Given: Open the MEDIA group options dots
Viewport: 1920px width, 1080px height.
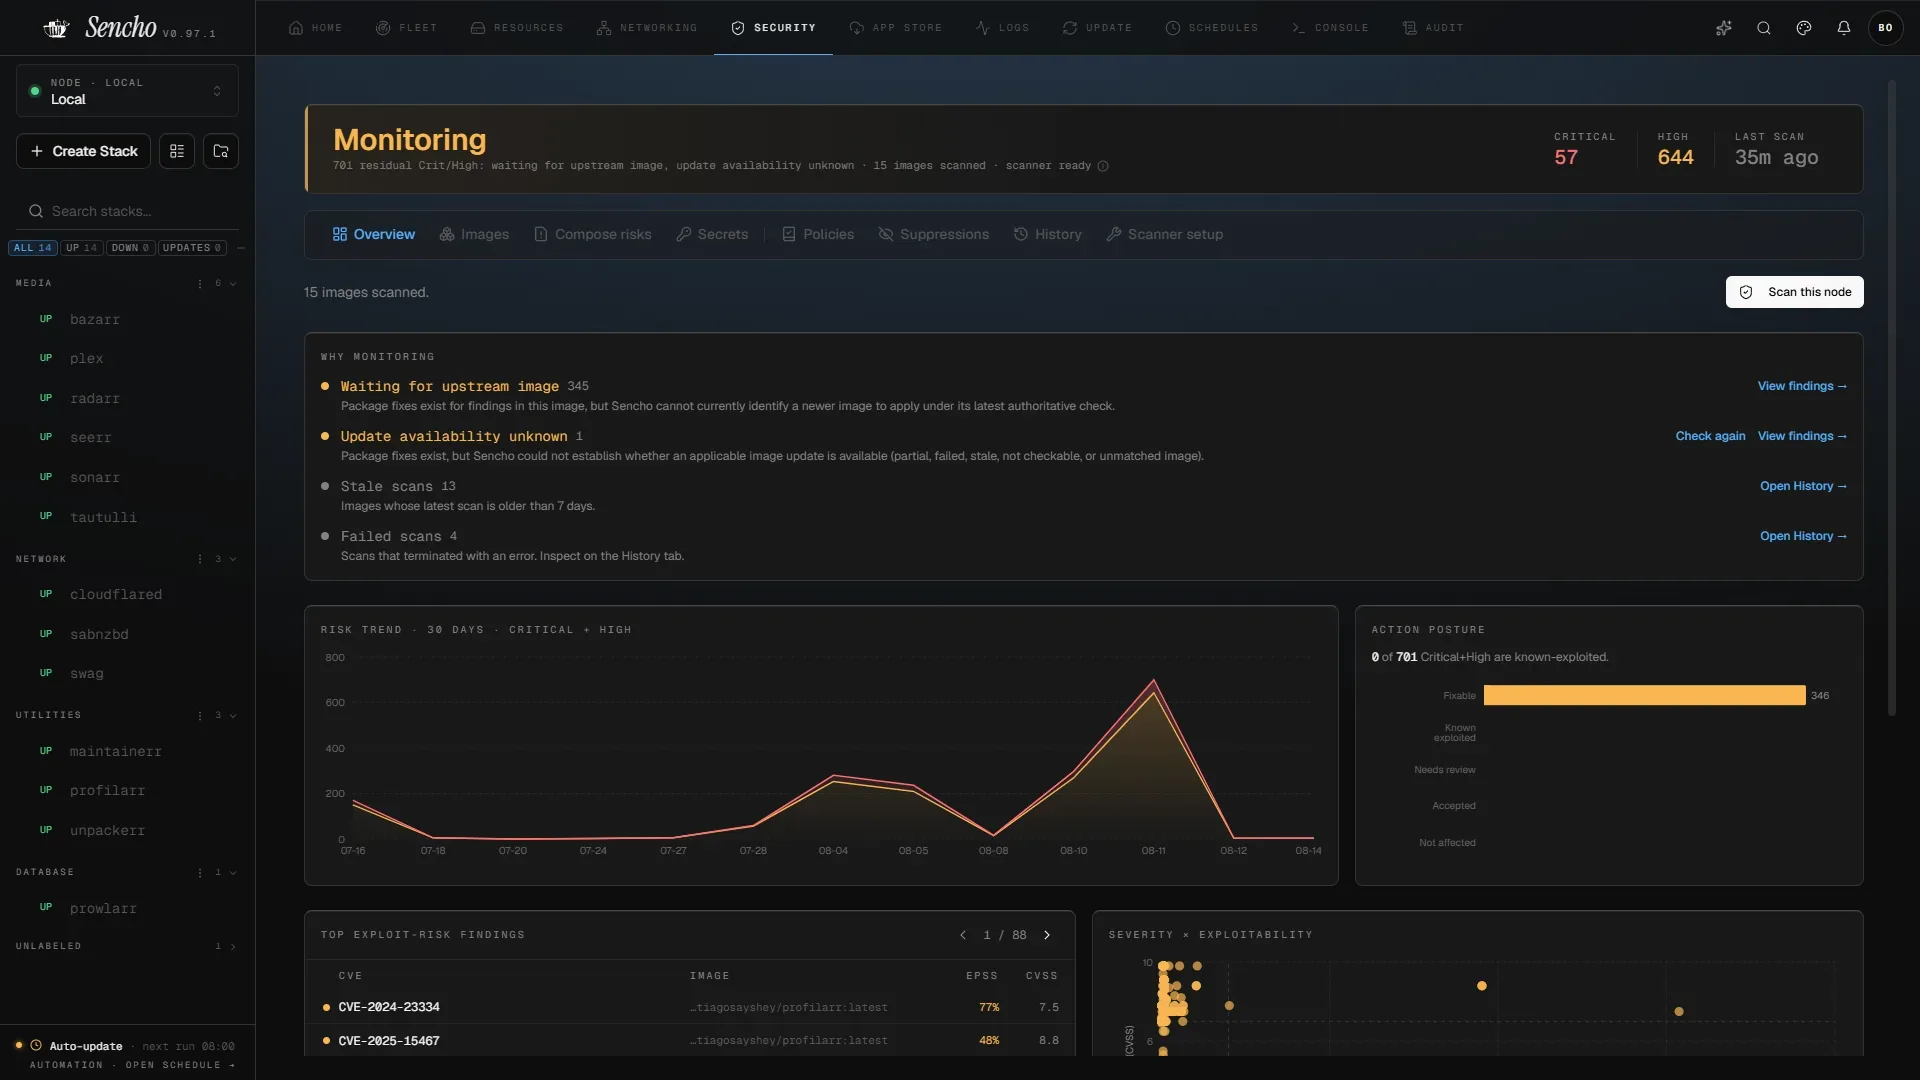Looking at the screenshot, I should tap(200, 284).
